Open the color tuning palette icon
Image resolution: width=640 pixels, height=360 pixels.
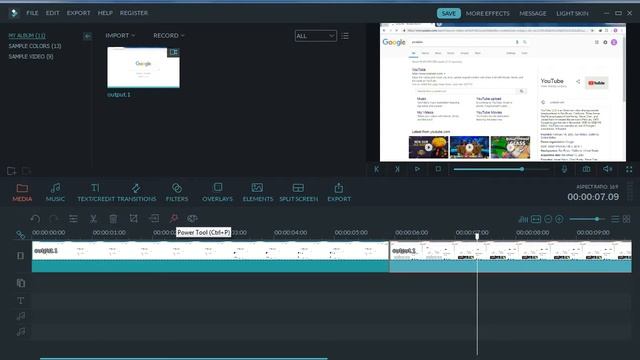(192, 218)
